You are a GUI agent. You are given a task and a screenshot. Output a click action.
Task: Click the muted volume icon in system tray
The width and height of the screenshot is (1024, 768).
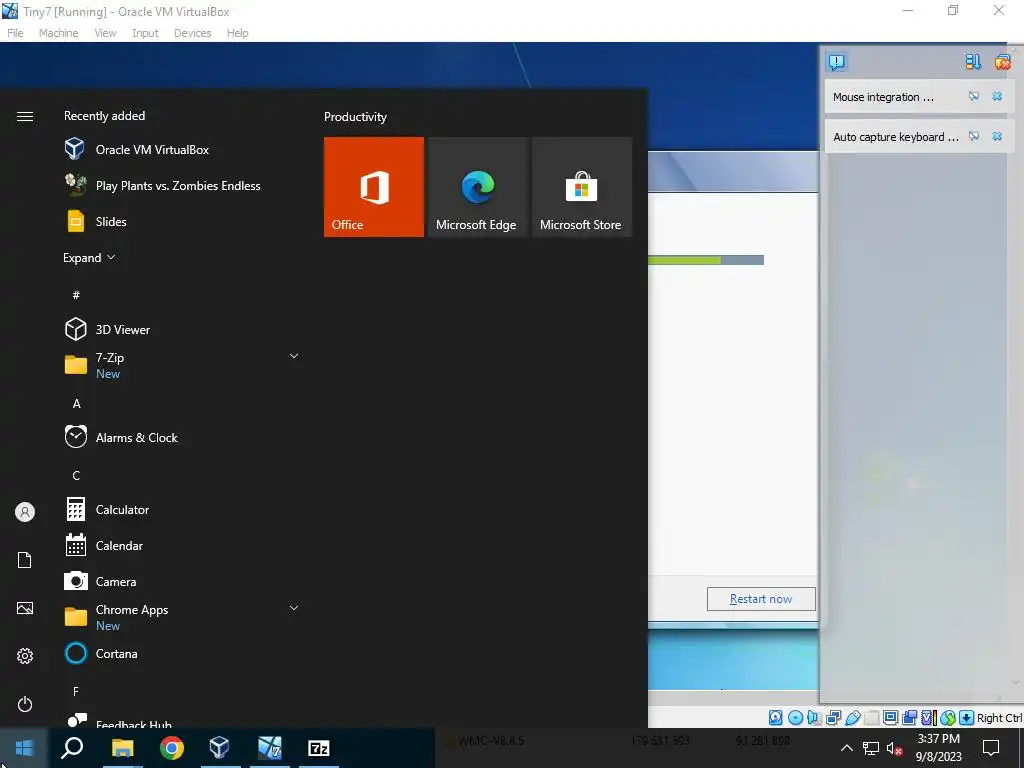(x=895, y=748)
